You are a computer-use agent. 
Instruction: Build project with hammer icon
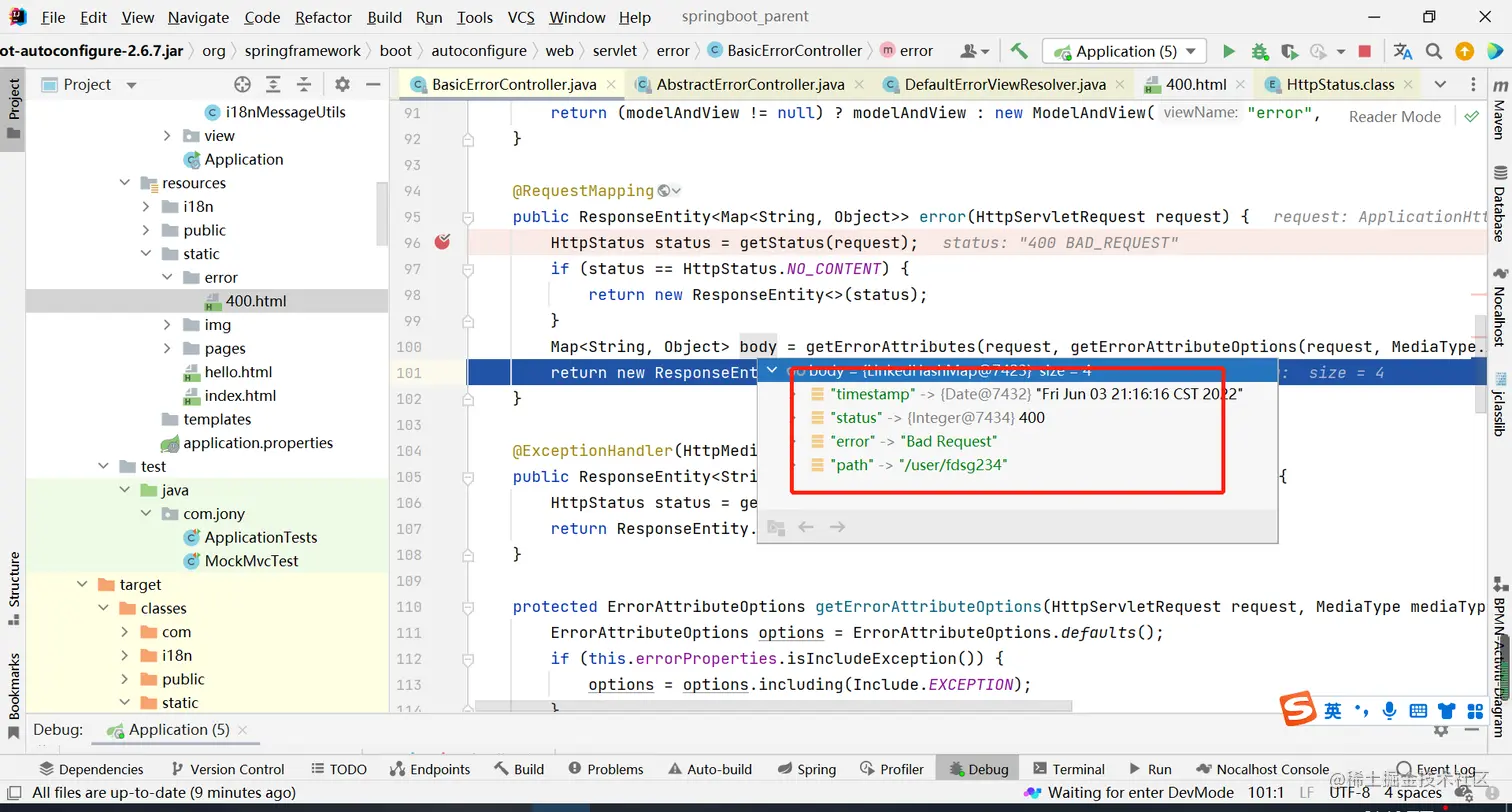point(1019,51)
